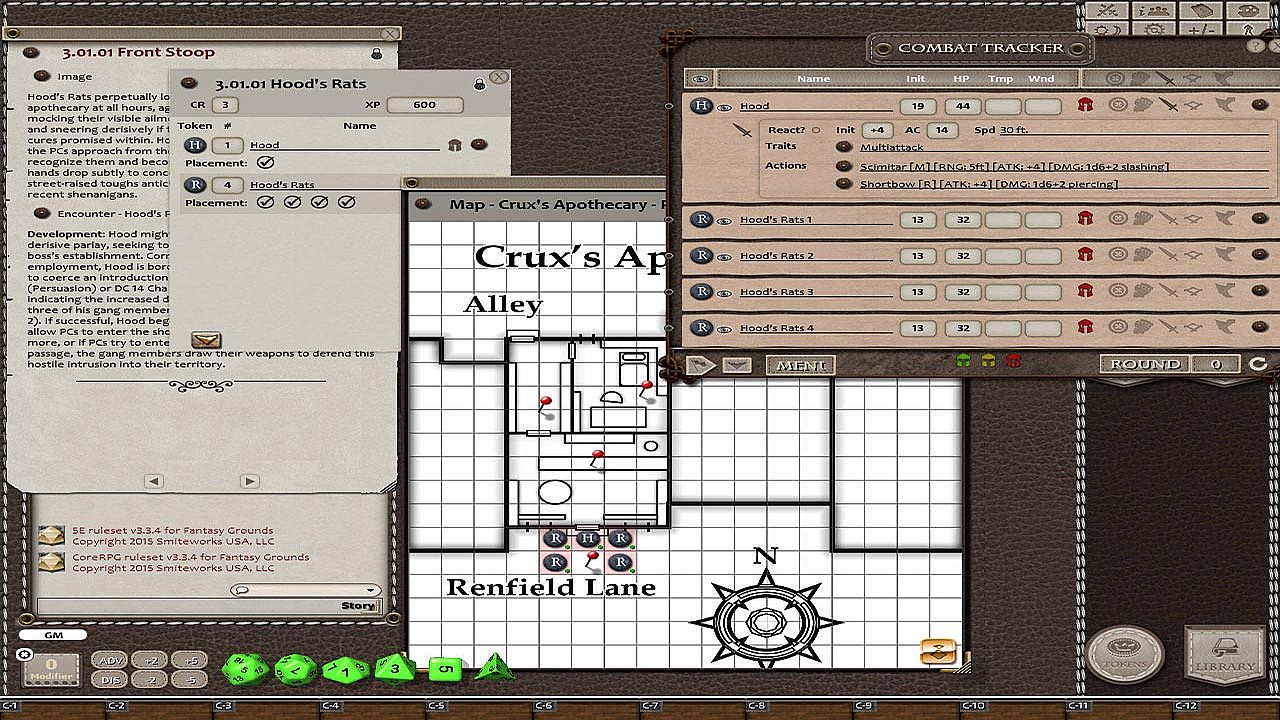Open the Tokens bag
The height and width of the screenshot is (720, 1280).
point(1125,655)
